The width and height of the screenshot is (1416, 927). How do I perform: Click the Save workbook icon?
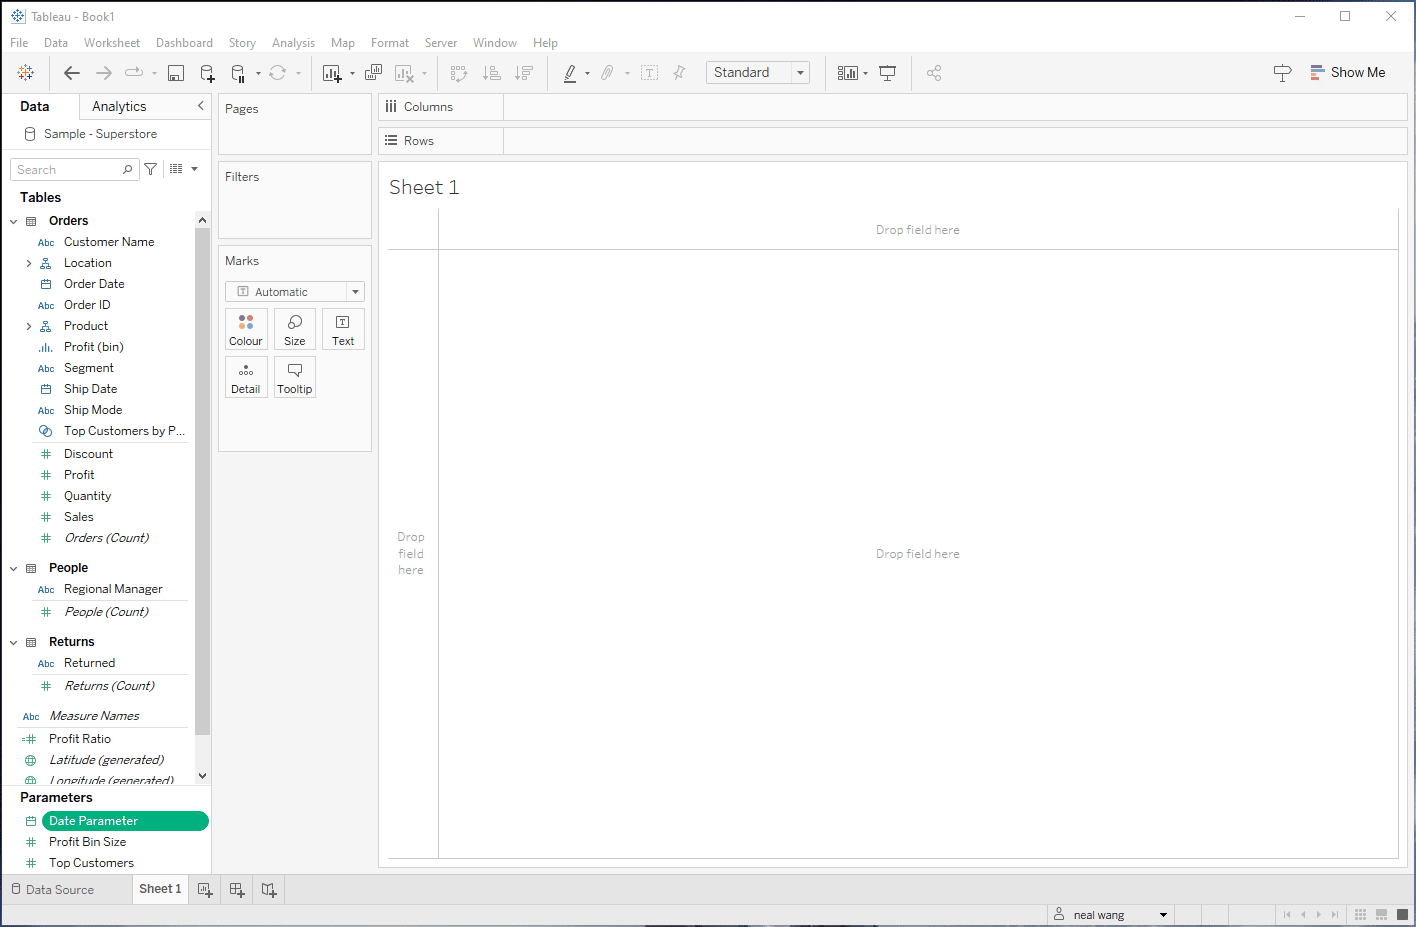point(176,73)
